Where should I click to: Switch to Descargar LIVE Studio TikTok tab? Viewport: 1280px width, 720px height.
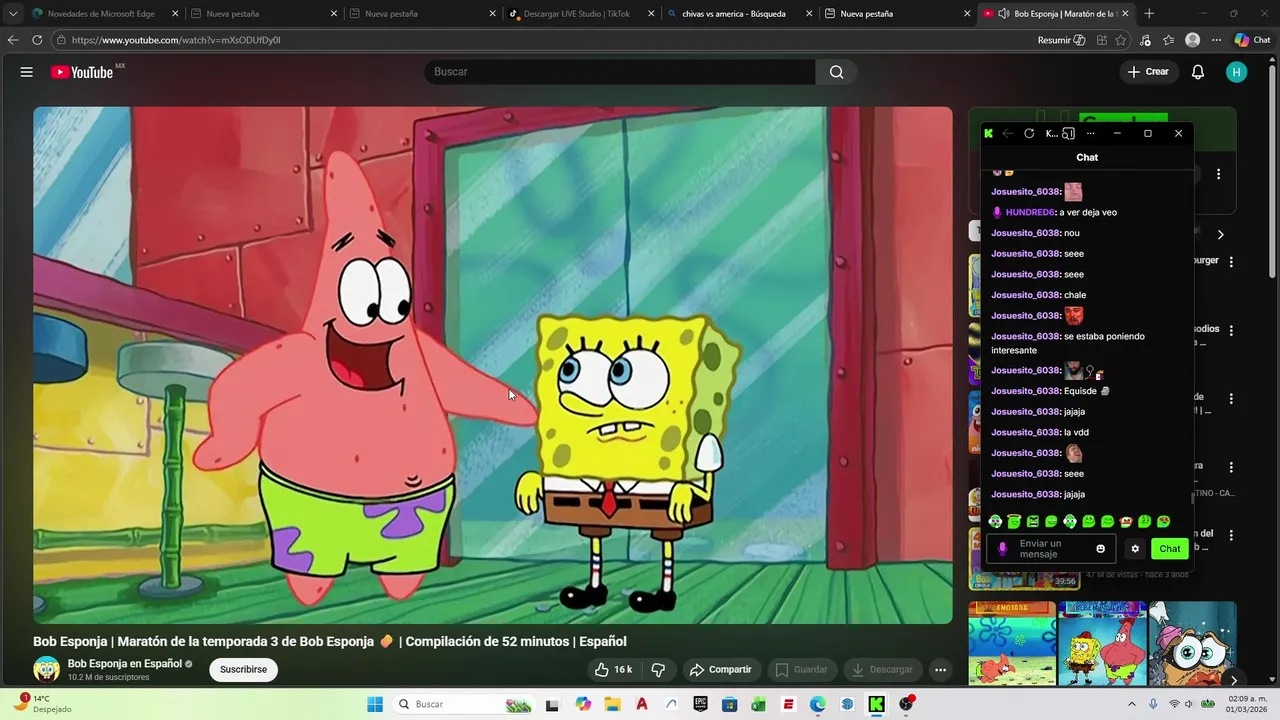click(578, 14)
